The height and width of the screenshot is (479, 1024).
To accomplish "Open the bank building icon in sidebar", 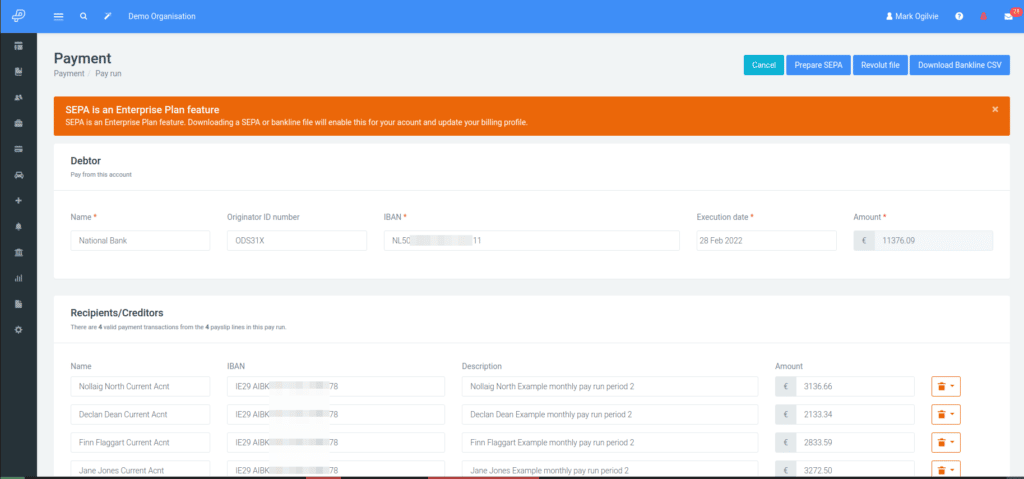I will 18,252.
